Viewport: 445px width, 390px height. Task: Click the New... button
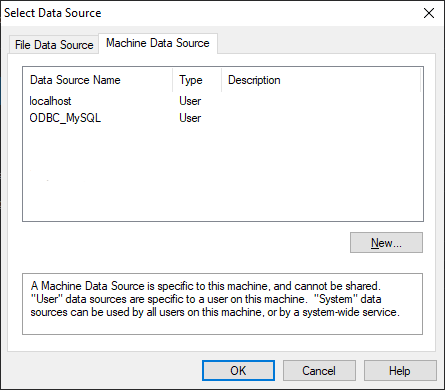coord(386,243)
